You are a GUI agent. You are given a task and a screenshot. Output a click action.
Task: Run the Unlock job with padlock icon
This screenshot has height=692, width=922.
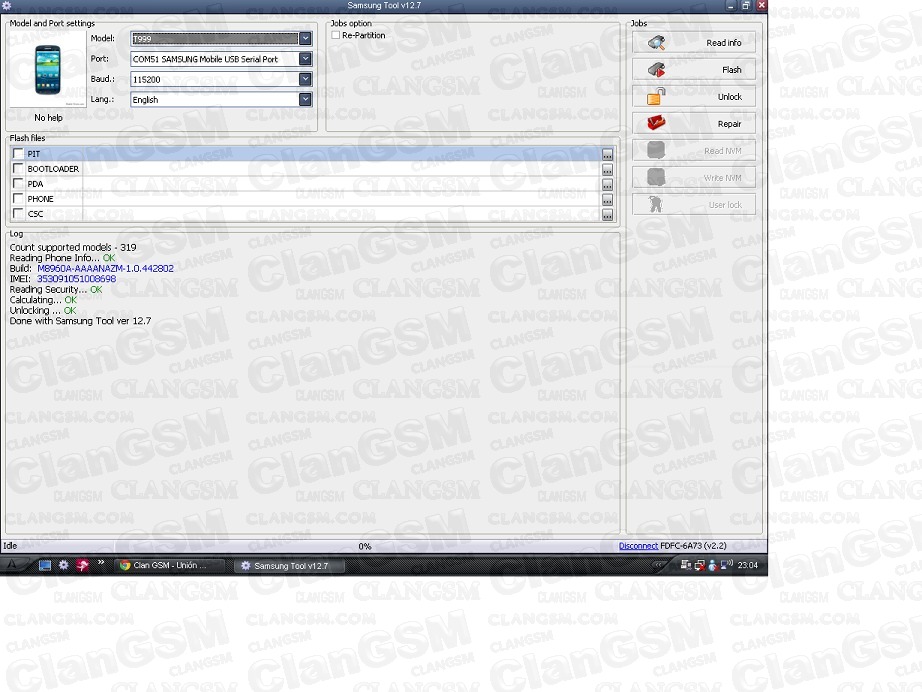[x=694, y=97]
